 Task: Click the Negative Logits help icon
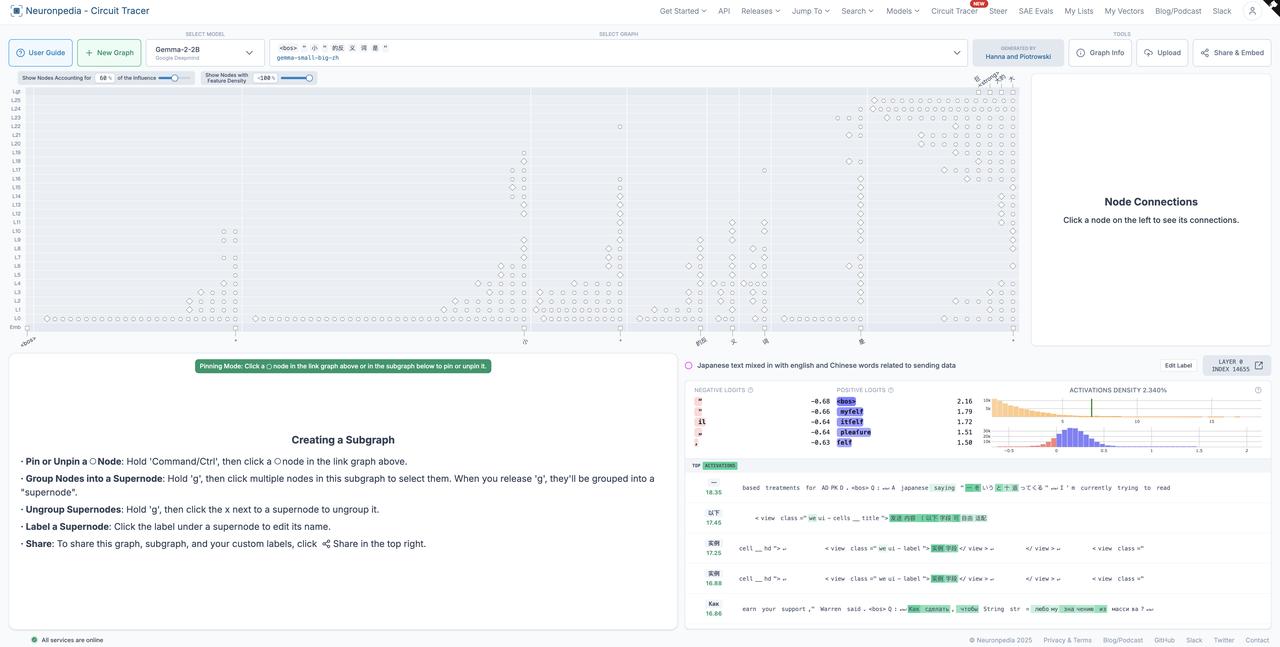pyautogui.click(x=750, y=390)
